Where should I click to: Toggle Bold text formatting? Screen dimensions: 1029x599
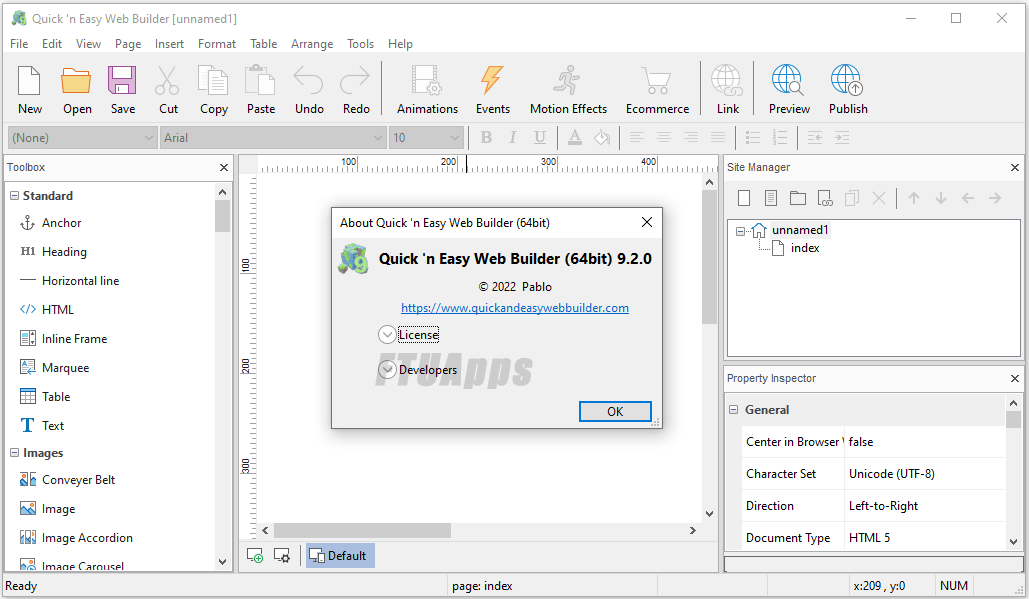click(x=486, y=137)
